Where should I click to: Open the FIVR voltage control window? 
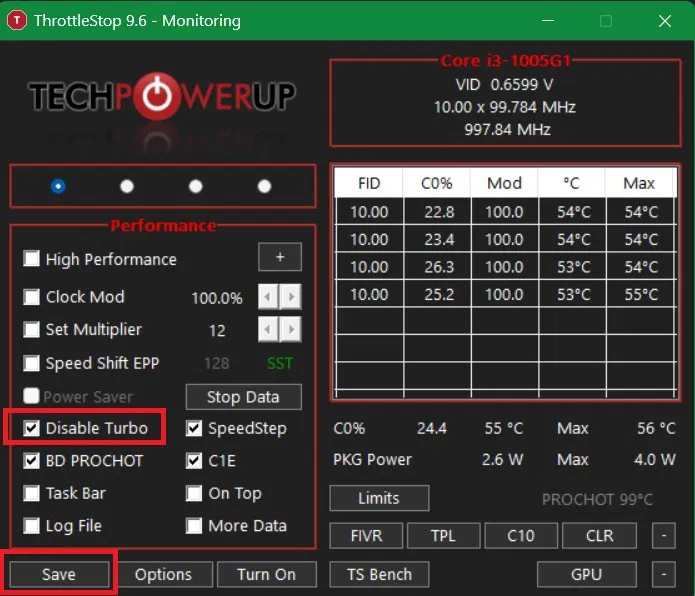pos(364,535)
